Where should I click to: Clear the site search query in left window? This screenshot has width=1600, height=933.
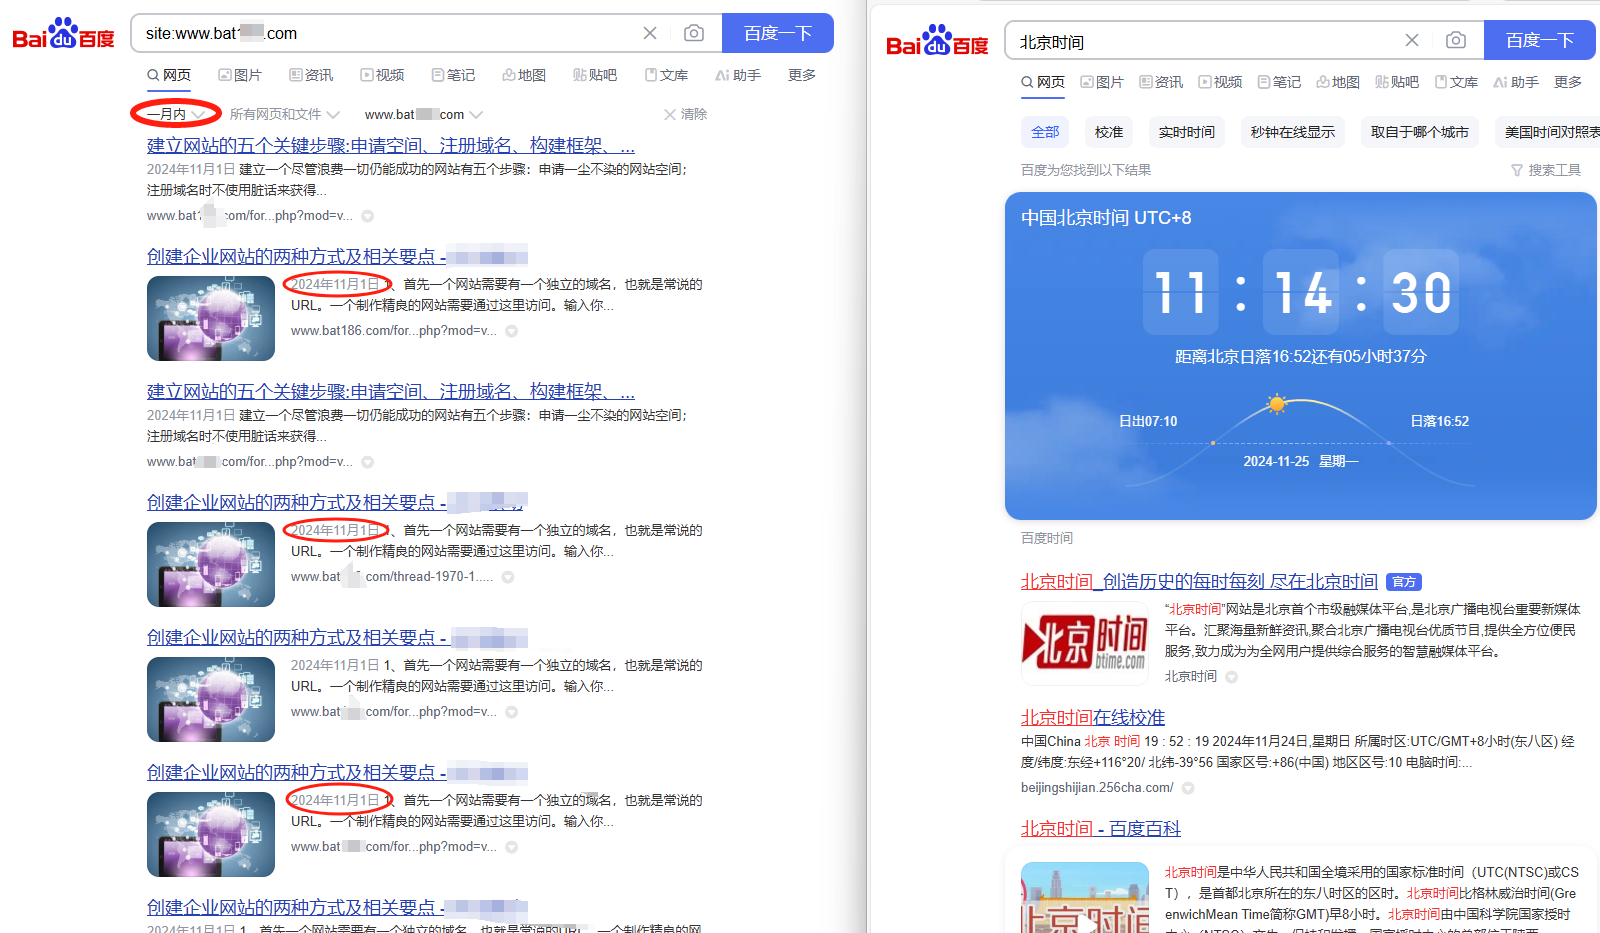650,33
